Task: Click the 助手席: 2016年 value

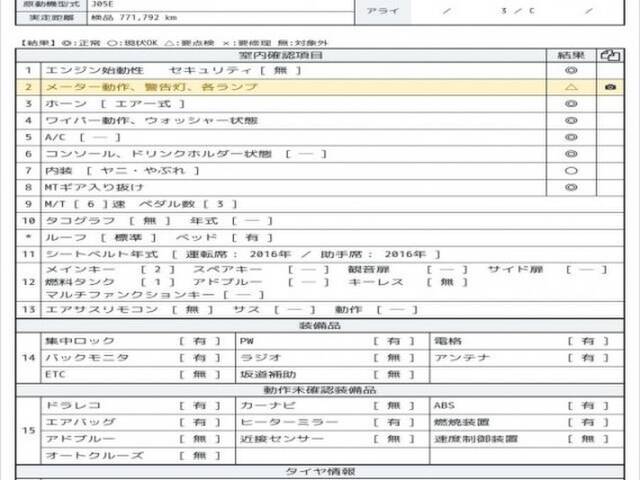Action: click(x=373, y=254)
